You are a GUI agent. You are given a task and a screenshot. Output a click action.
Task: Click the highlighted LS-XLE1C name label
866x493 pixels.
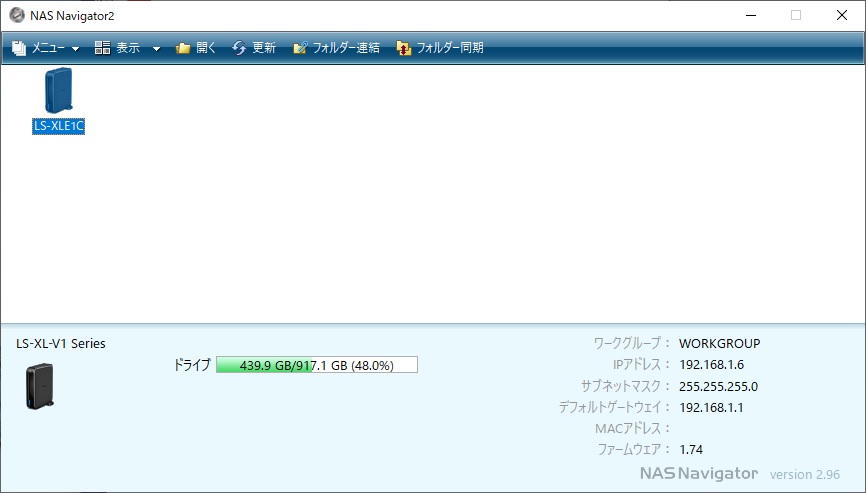click(x=58, y=126)
